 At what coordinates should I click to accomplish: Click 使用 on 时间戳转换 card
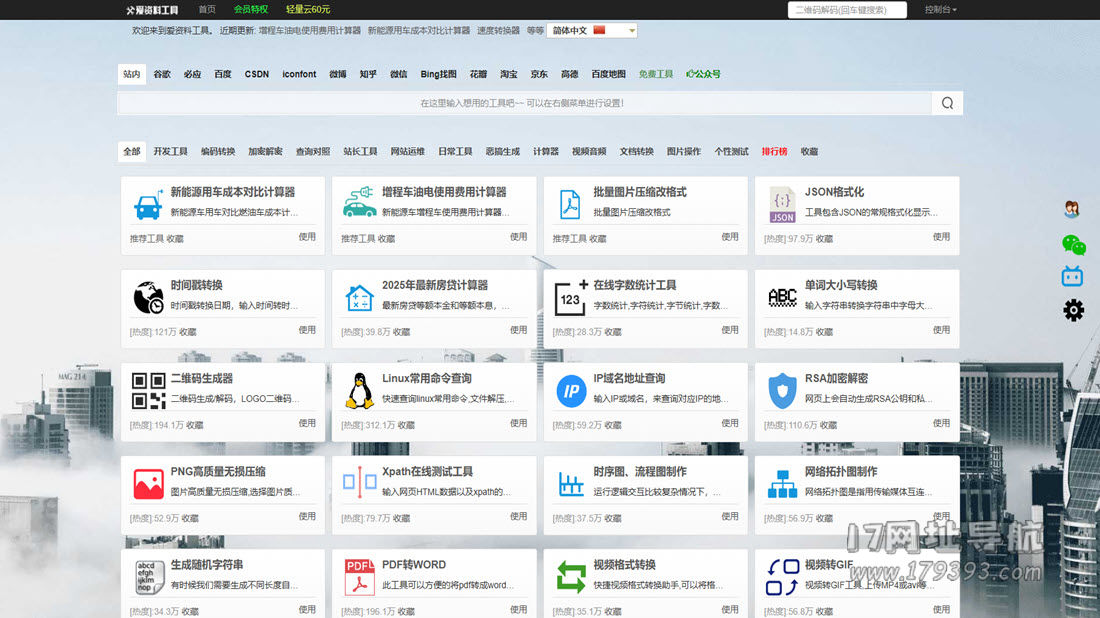point(307,330)
